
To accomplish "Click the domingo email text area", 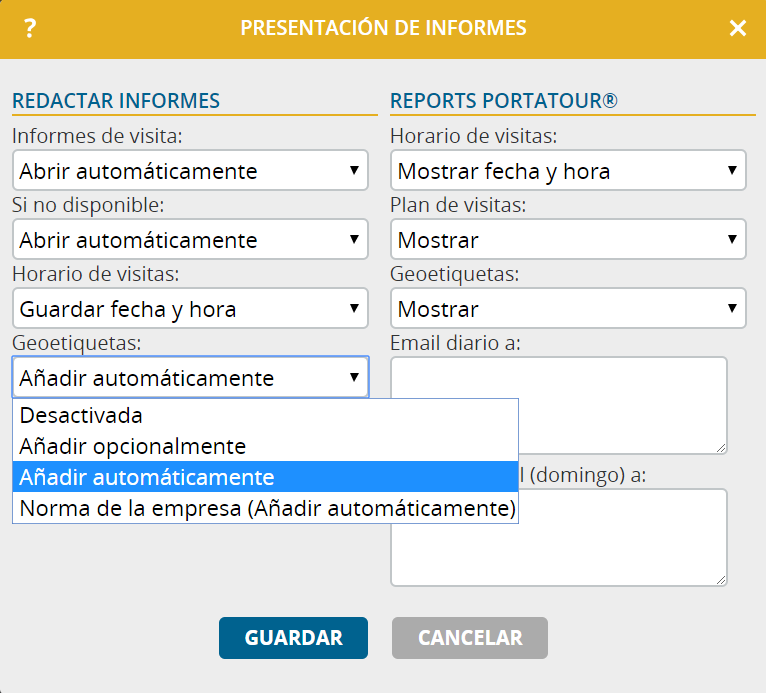I will pyautogui.click(x=559, y=537).
